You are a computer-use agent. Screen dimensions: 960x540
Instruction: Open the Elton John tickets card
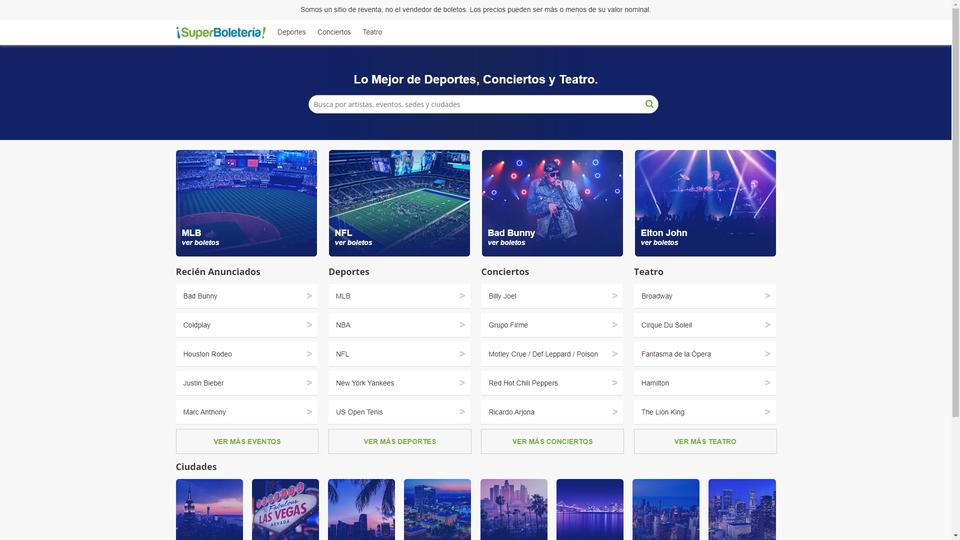point(705,203)
